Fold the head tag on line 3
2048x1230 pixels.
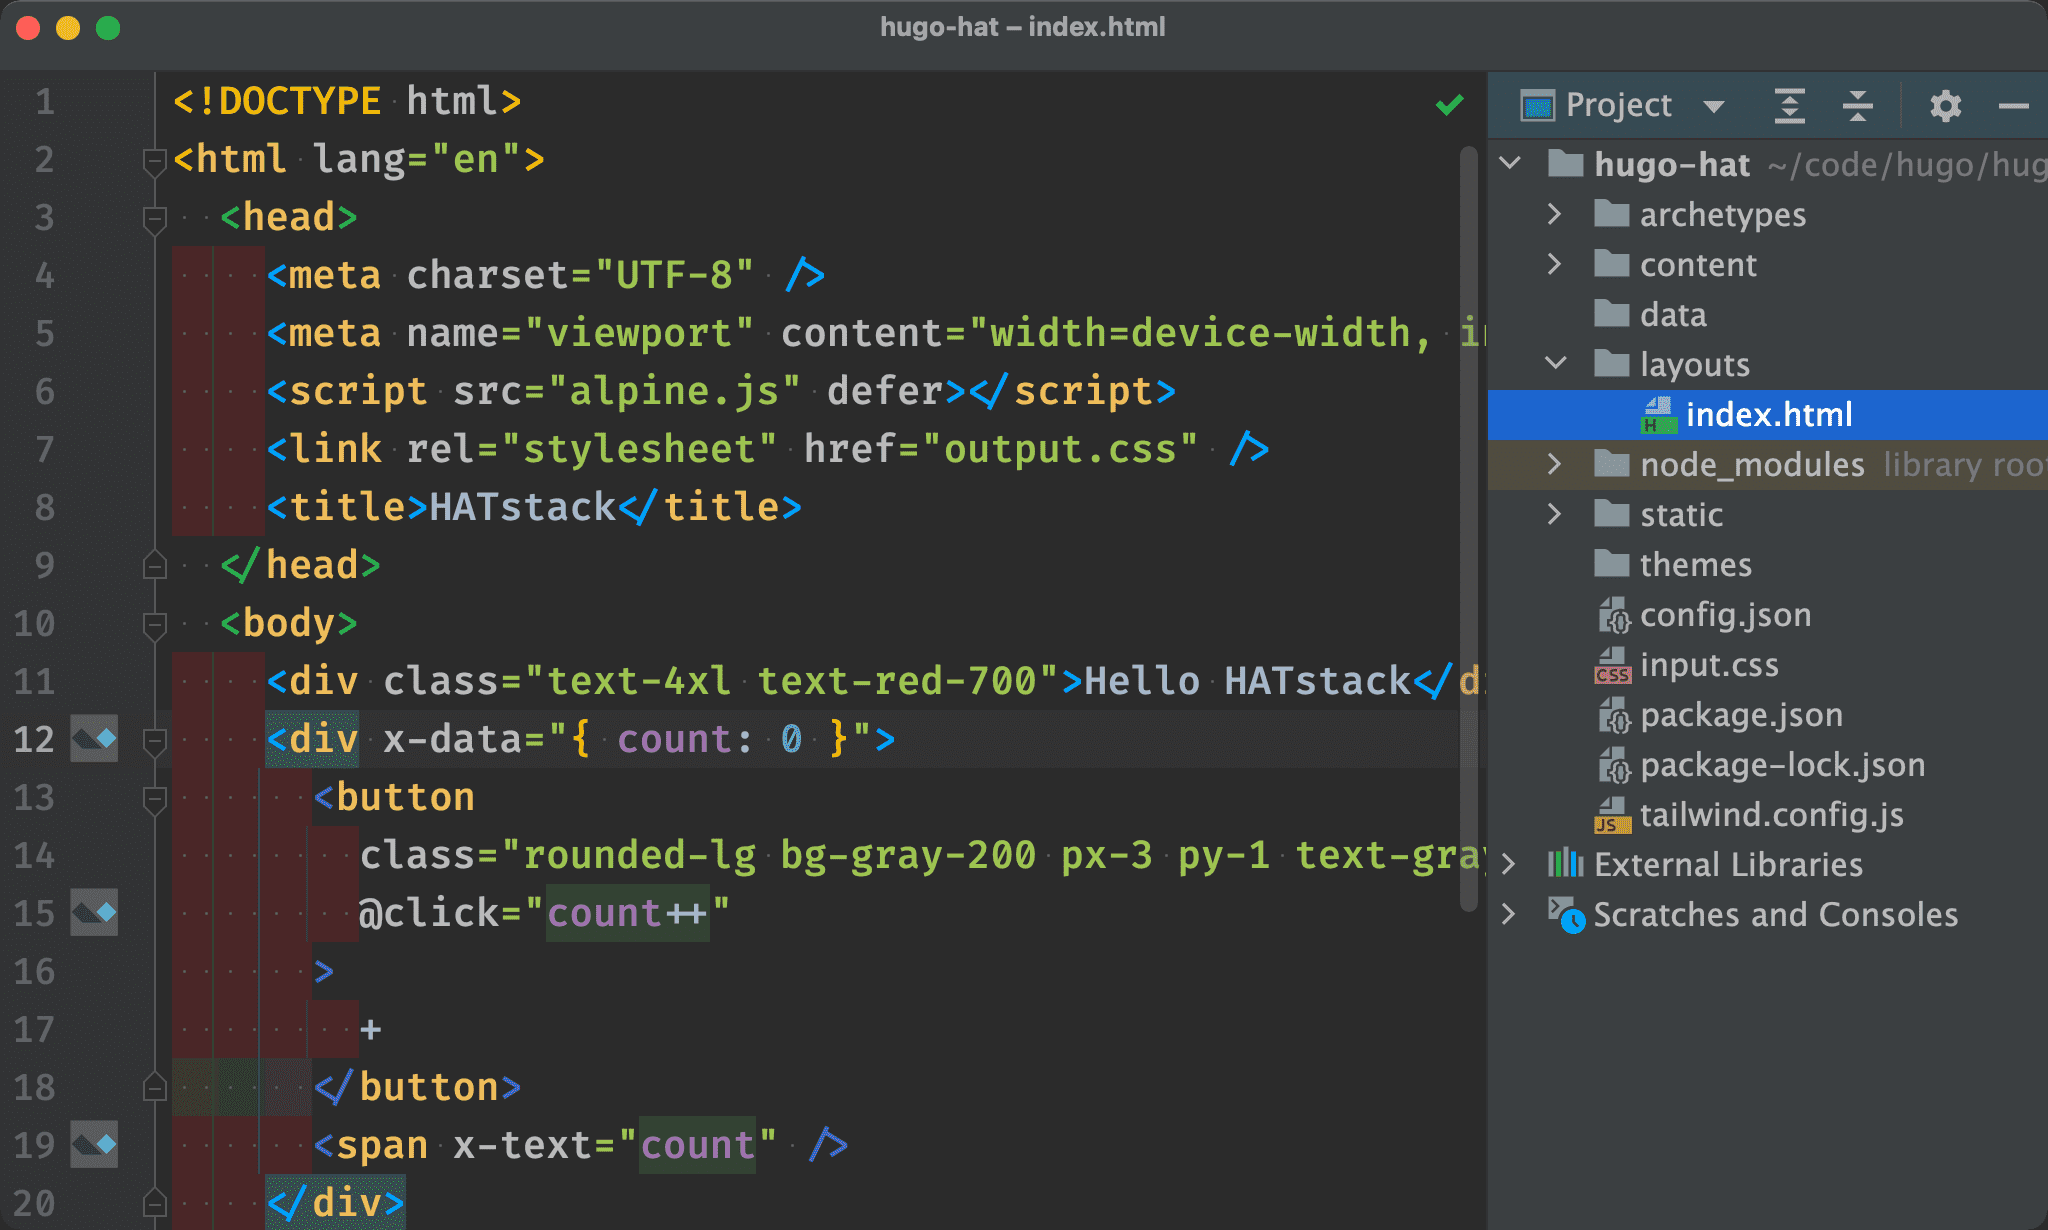[x=154, y=219]
